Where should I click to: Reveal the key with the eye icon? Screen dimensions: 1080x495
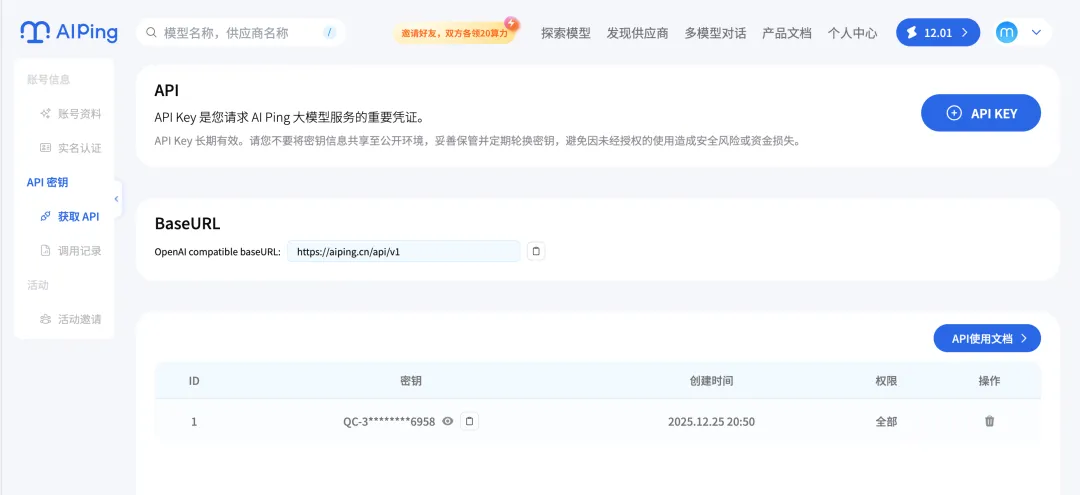pos(448,421)
